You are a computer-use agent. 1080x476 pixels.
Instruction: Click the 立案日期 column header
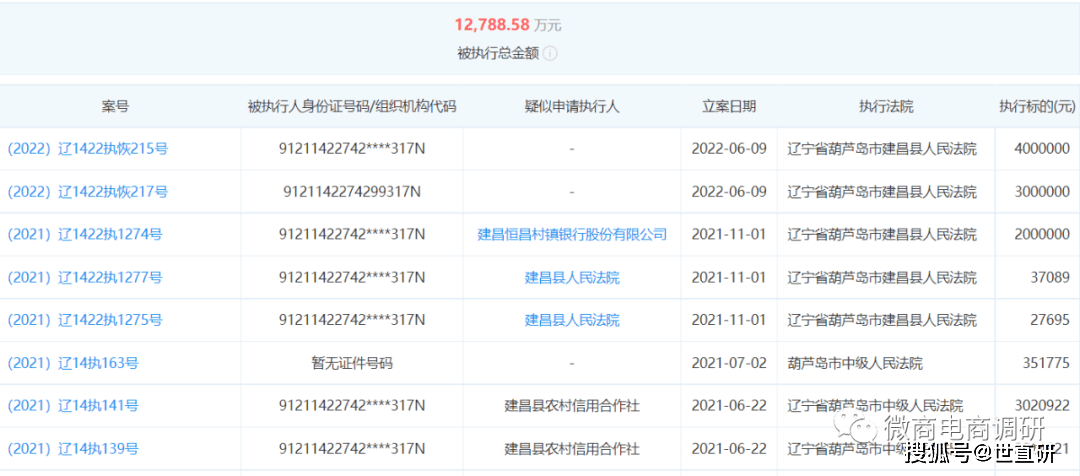click(x=729, y=106)
